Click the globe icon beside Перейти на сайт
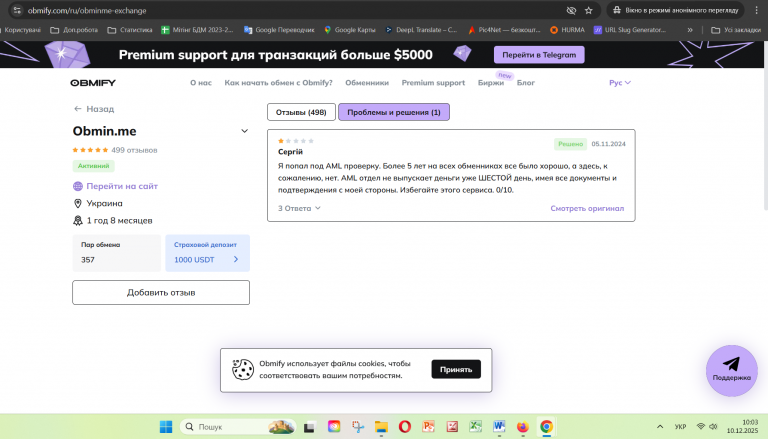Screen dimensions: 768x439 click(x=77, y=186)
